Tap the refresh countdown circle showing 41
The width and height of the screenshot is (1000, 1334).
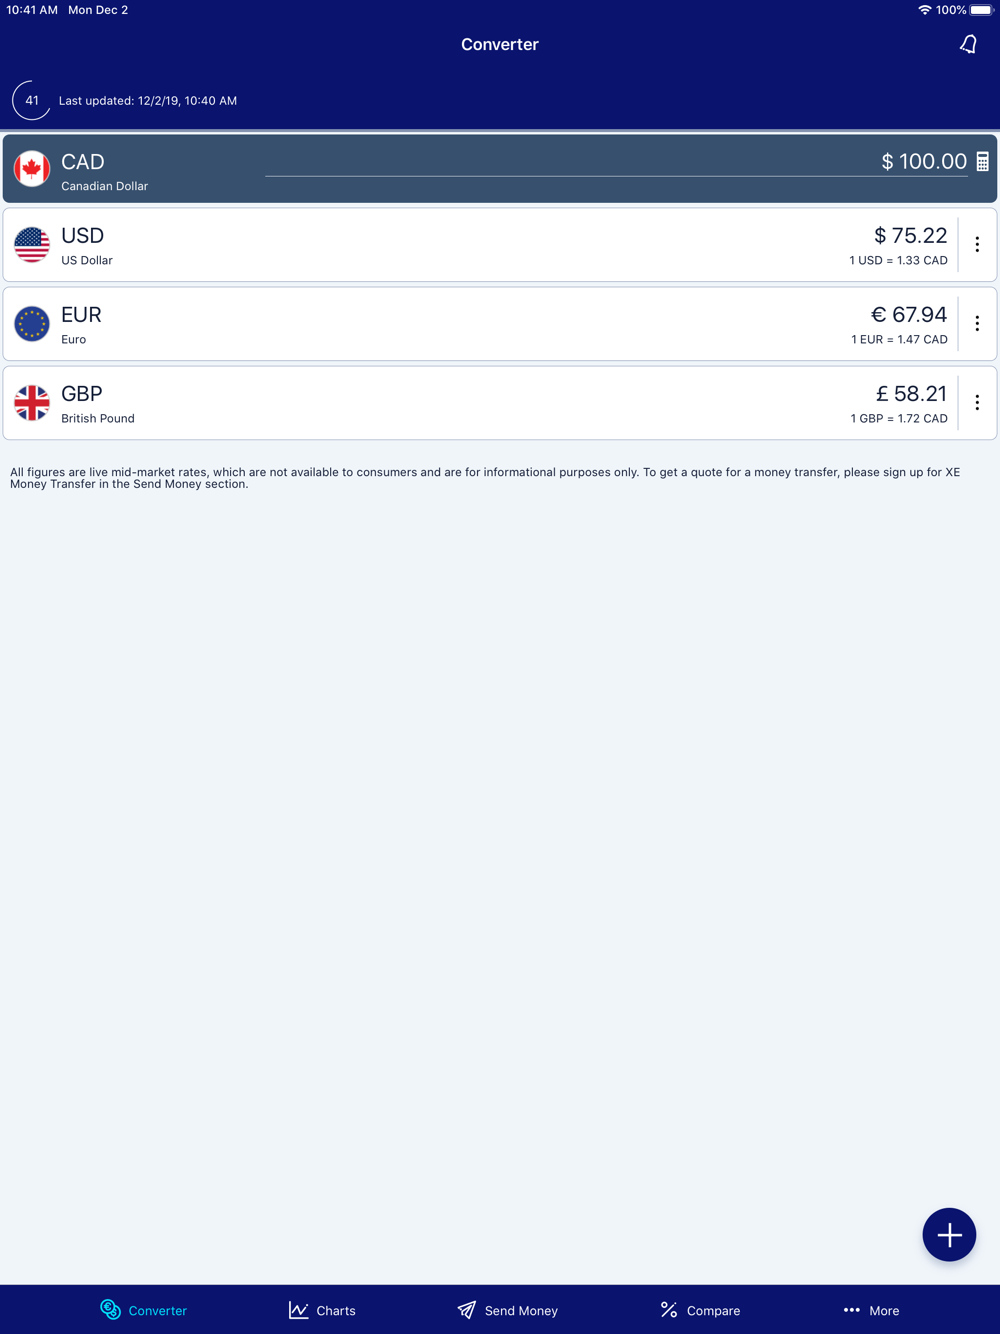point(32,100)
